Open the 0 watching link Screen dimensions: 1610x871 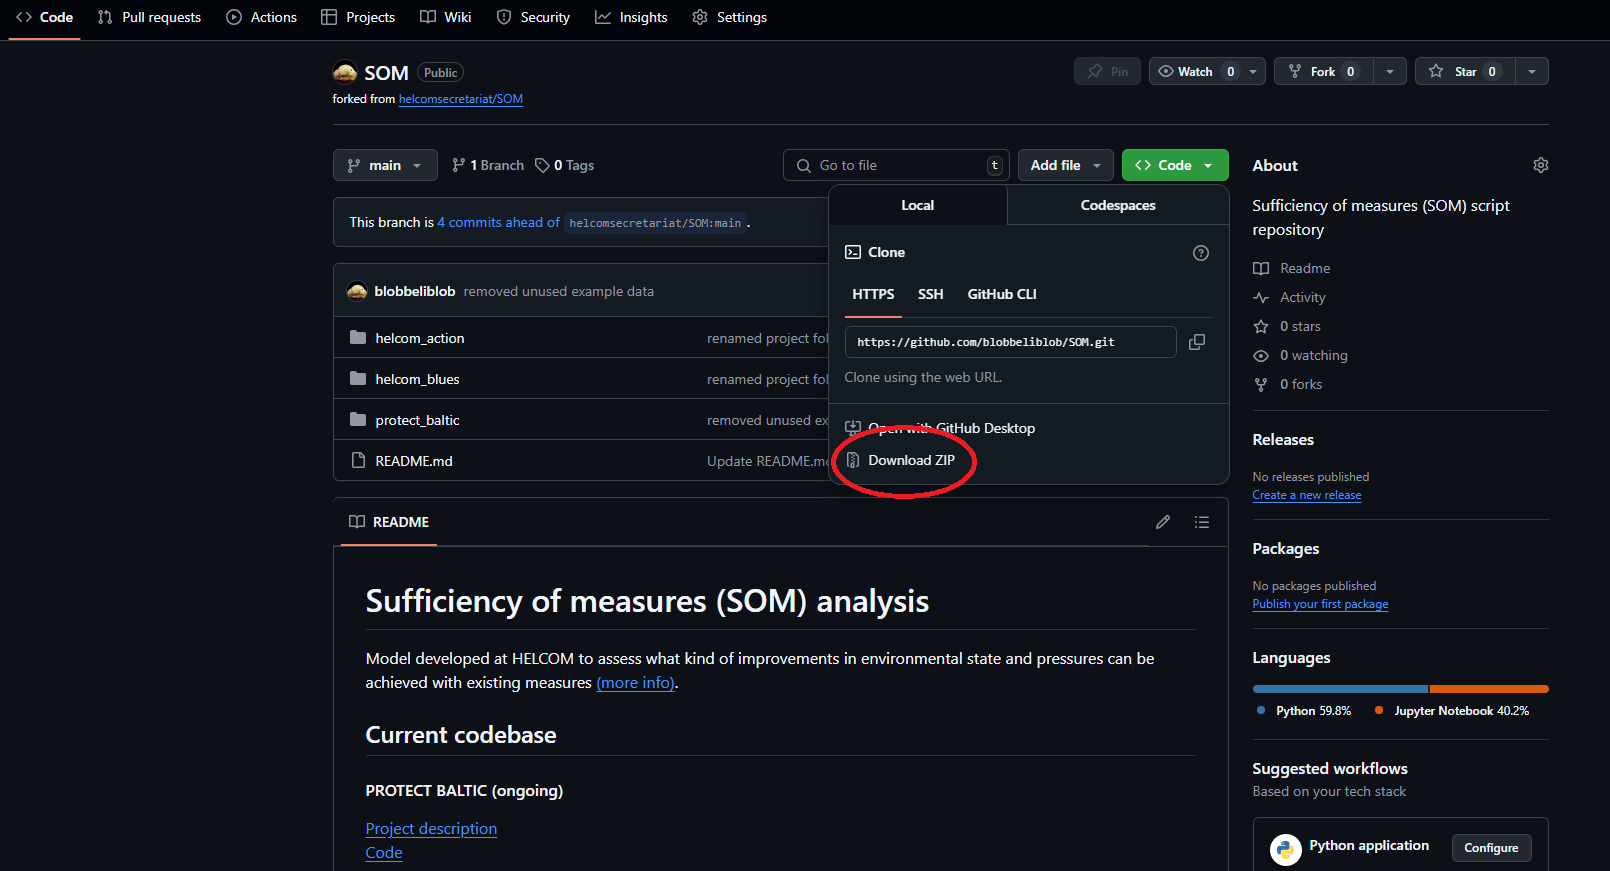(1301, 355)
